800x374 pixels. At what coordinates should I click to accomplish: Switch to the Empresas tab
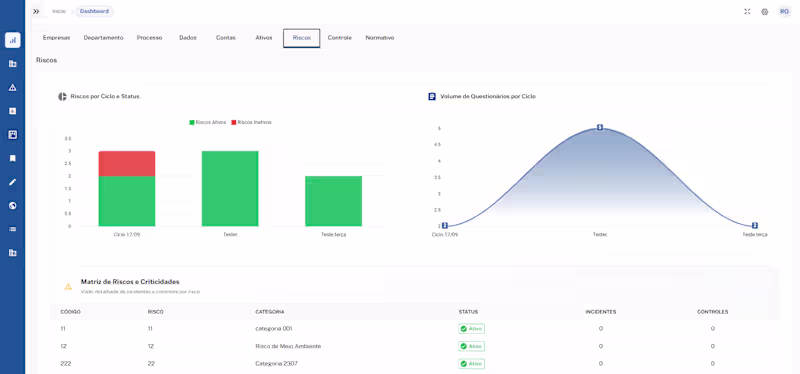(57, 38)
